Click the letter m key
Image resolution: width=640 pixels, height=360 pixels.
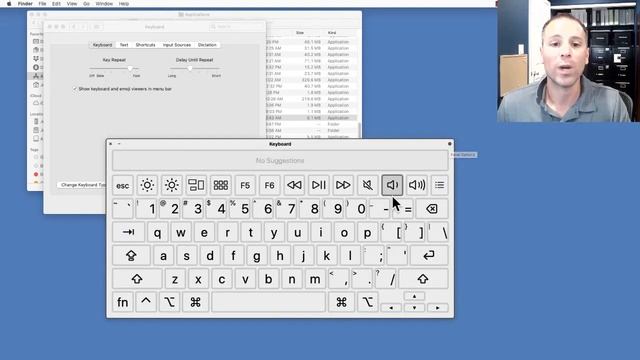point(315,279)
